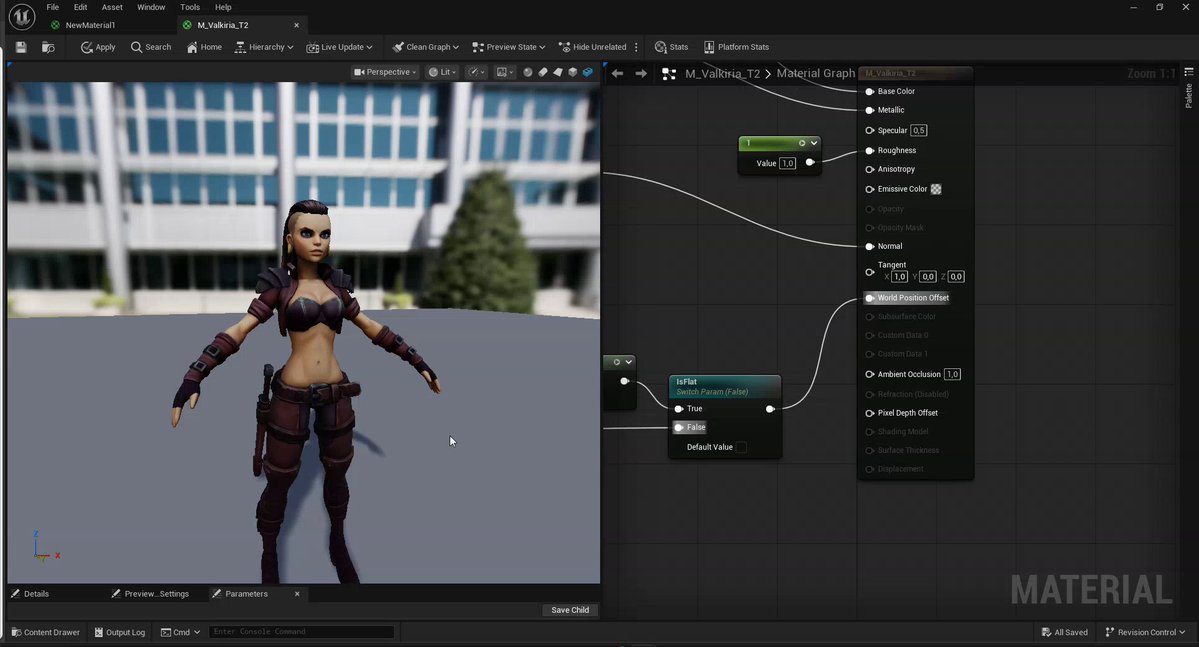
Task: Click the graph breadcrumb node icon
Action: 669,73
